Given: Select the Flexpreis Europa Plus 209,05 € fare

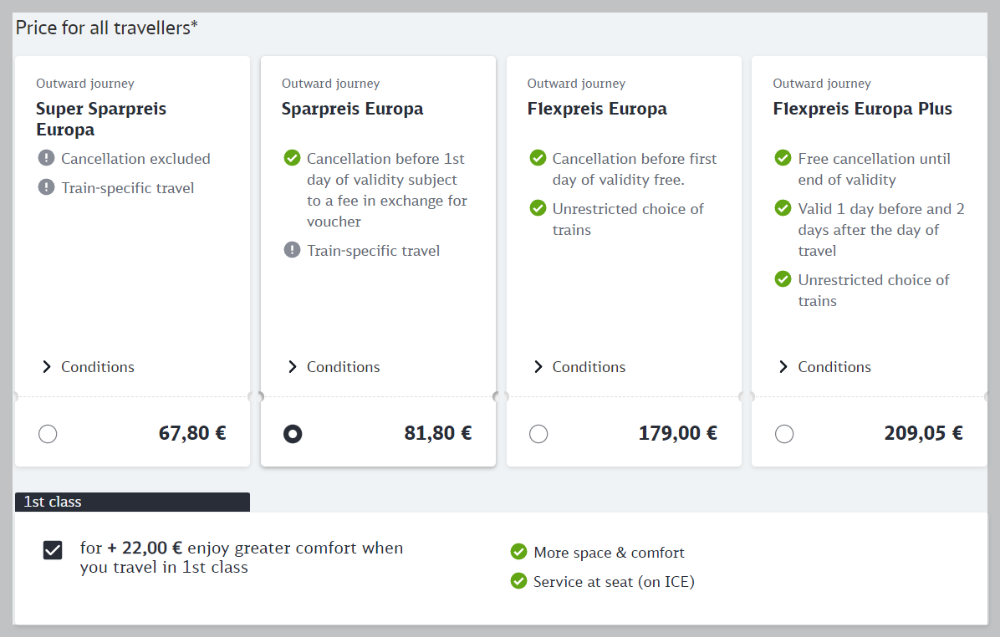Looking at the screenshot, I should [x=784, y=434].
